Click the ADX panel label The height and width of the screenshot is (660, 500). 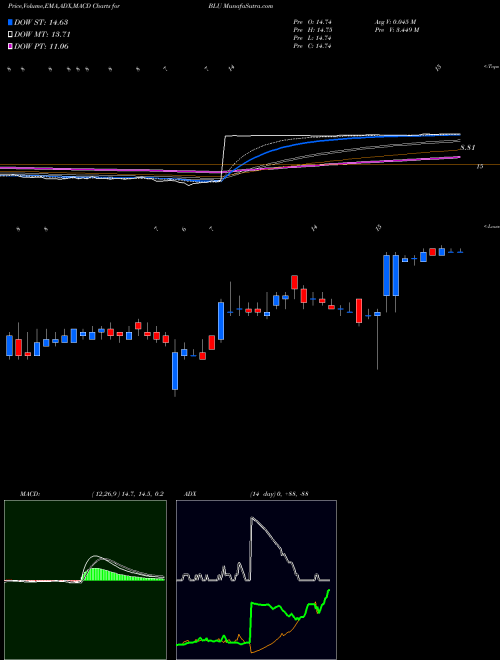click(x=191, y=494)
